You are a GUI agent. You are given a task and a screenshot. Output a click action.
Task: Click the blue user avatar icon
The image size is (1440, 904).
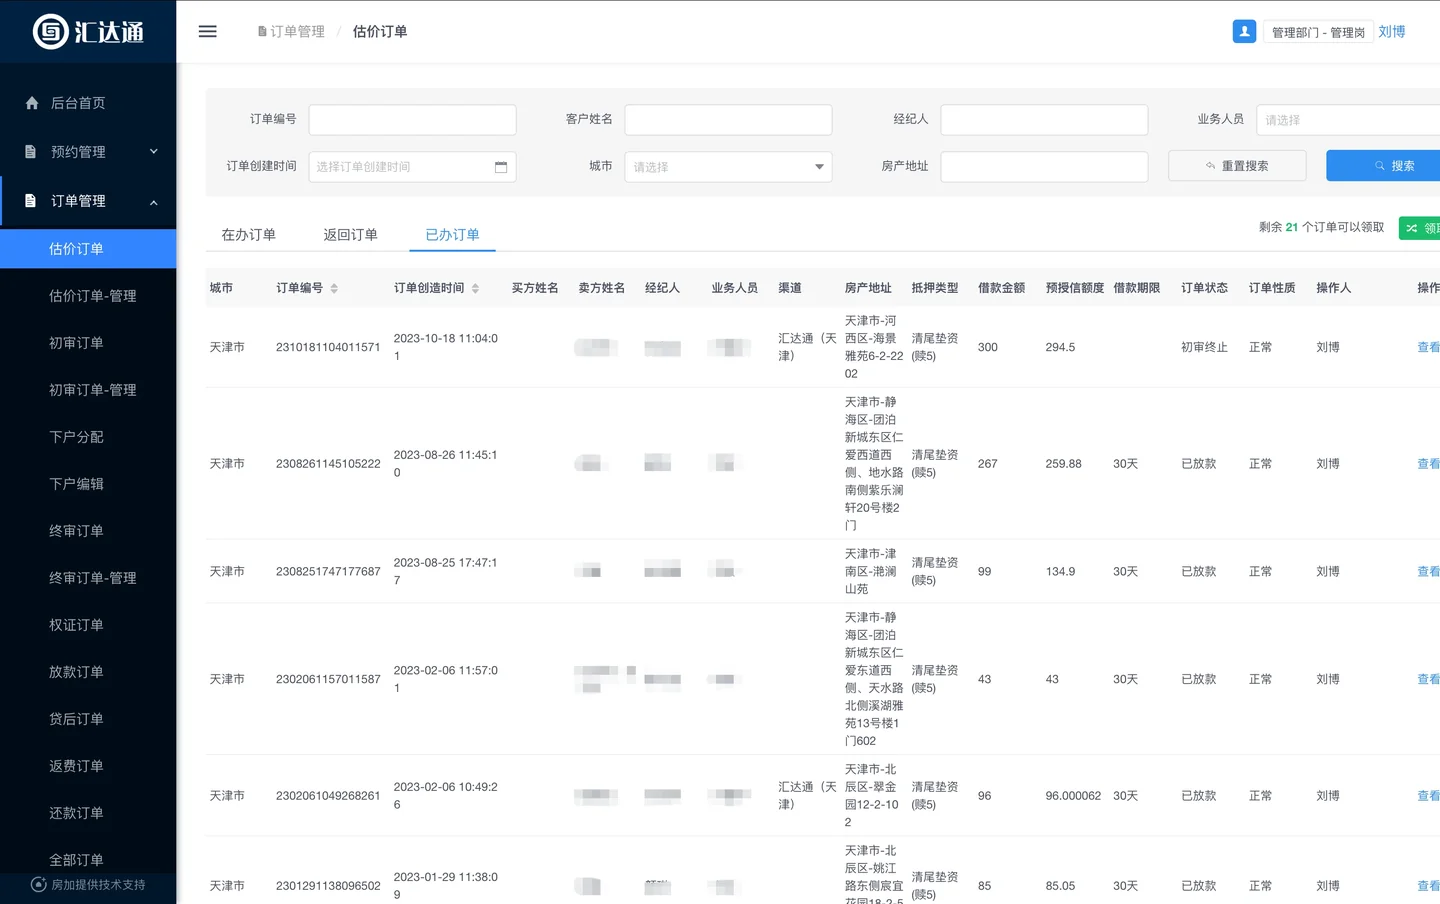pyautogui.click(x=1244, y=32)
